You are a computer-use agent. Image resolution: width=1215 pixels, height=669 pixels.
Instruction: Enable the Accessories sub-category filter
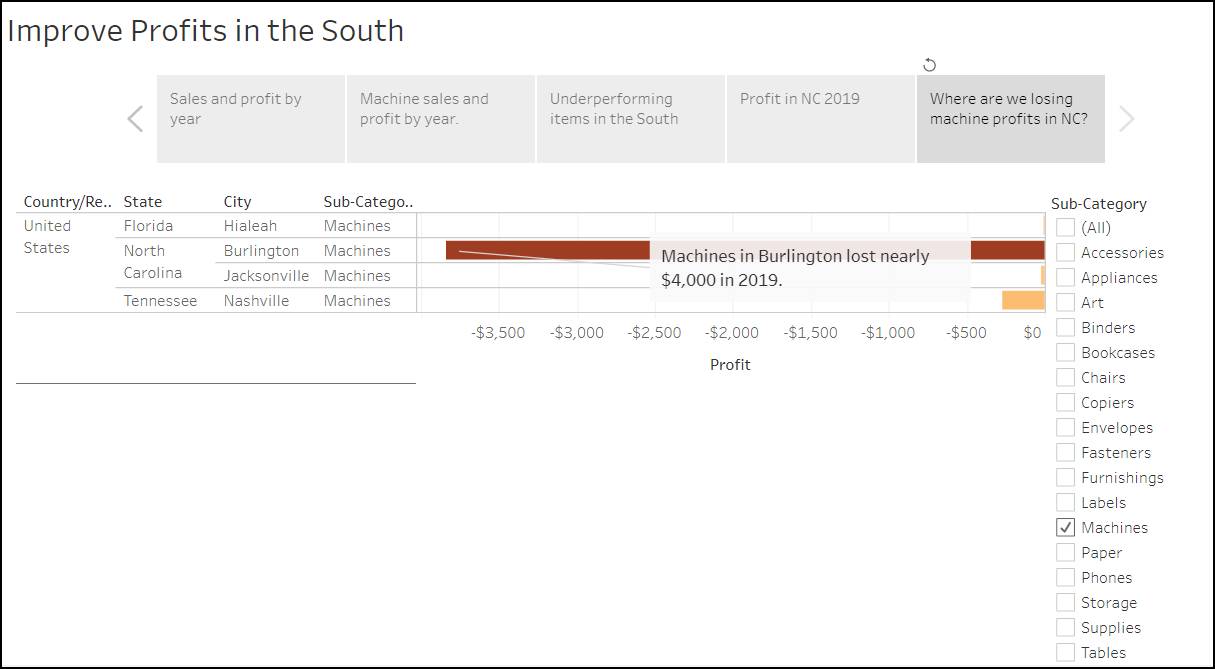coord(1066,252)
